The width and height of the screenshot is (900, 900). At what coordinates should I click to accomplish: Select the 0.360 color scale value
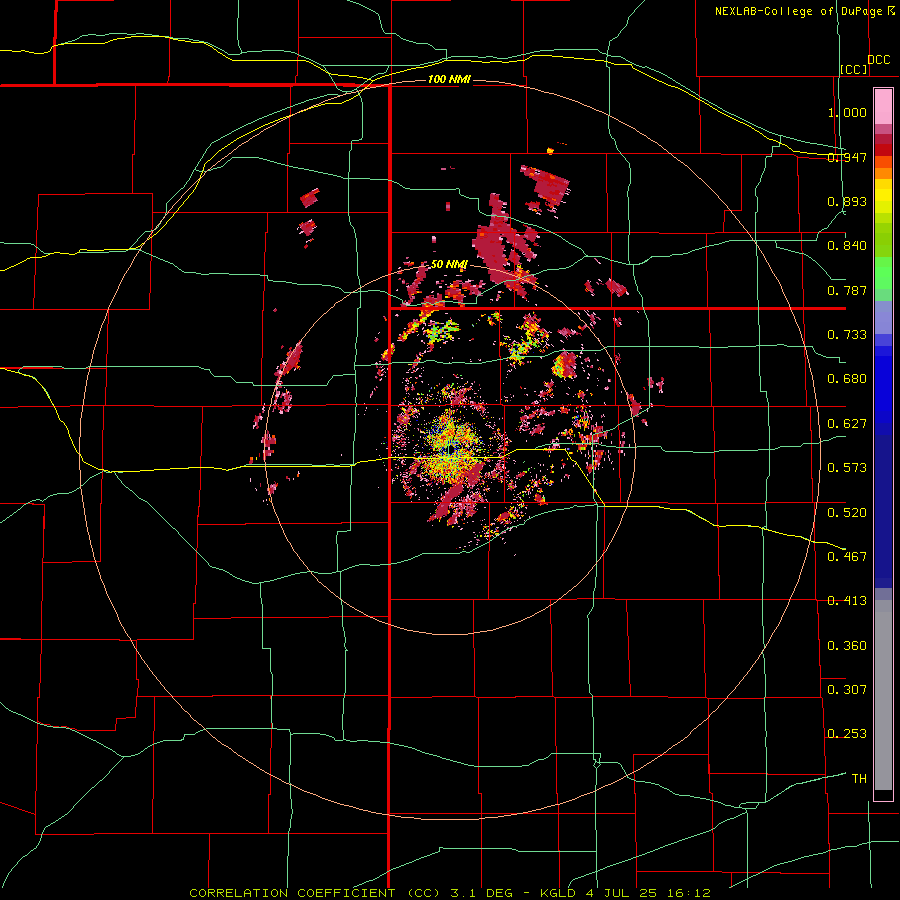click(x=847, y=646)
